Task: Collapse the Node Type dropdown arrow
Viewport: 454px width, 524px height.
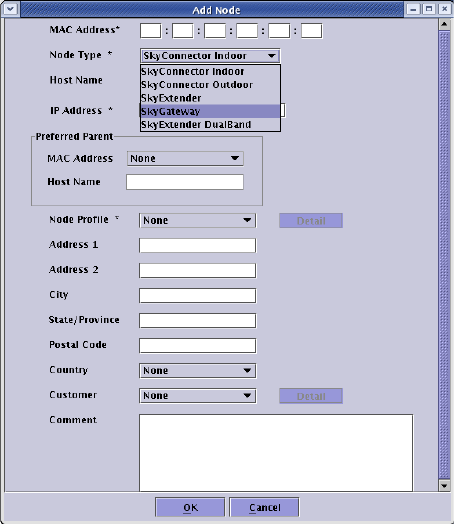Action: [272, 56]
